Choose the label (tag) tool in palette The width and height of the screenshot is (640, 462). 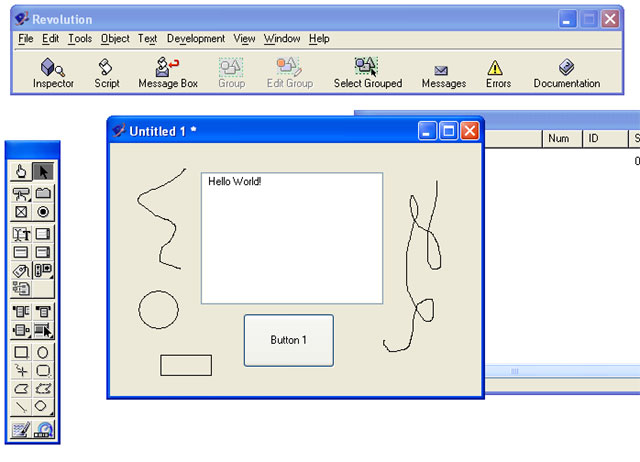point(21,270)
